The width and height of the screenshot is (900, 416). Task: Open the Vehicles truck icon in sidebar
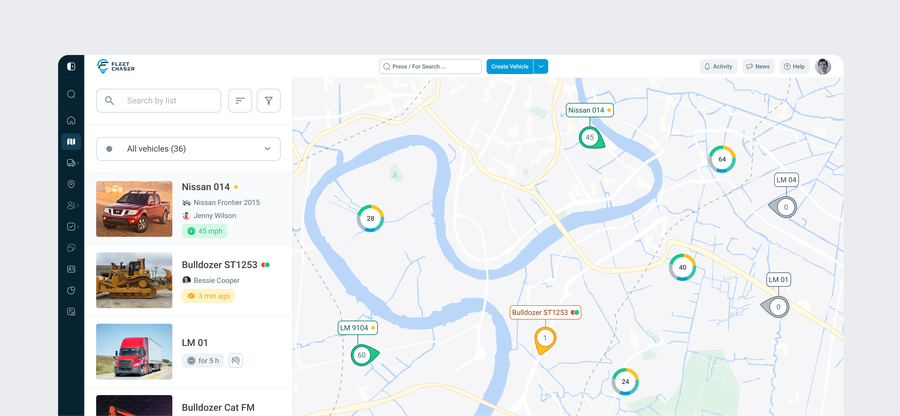71,163
